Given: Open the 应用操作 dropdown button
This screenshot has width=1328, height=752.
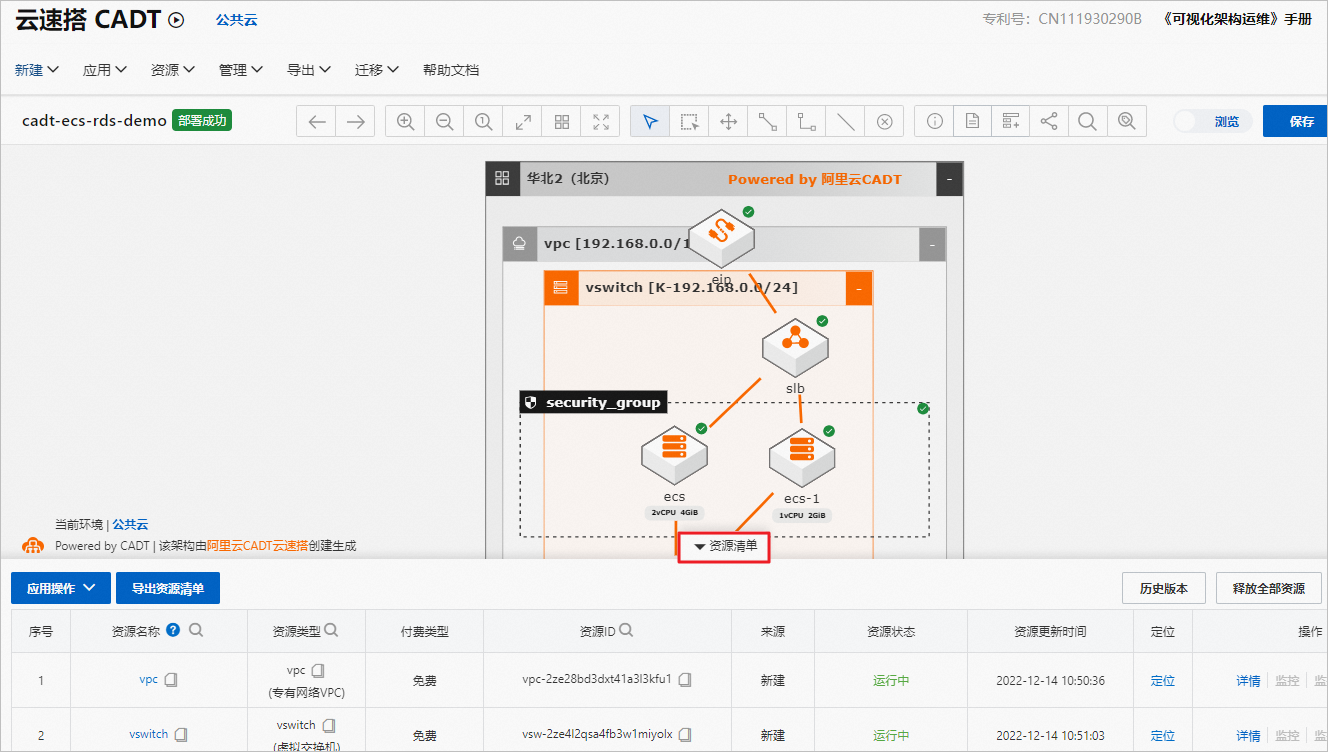Looking at the screenshot, I should click(60, 588).
